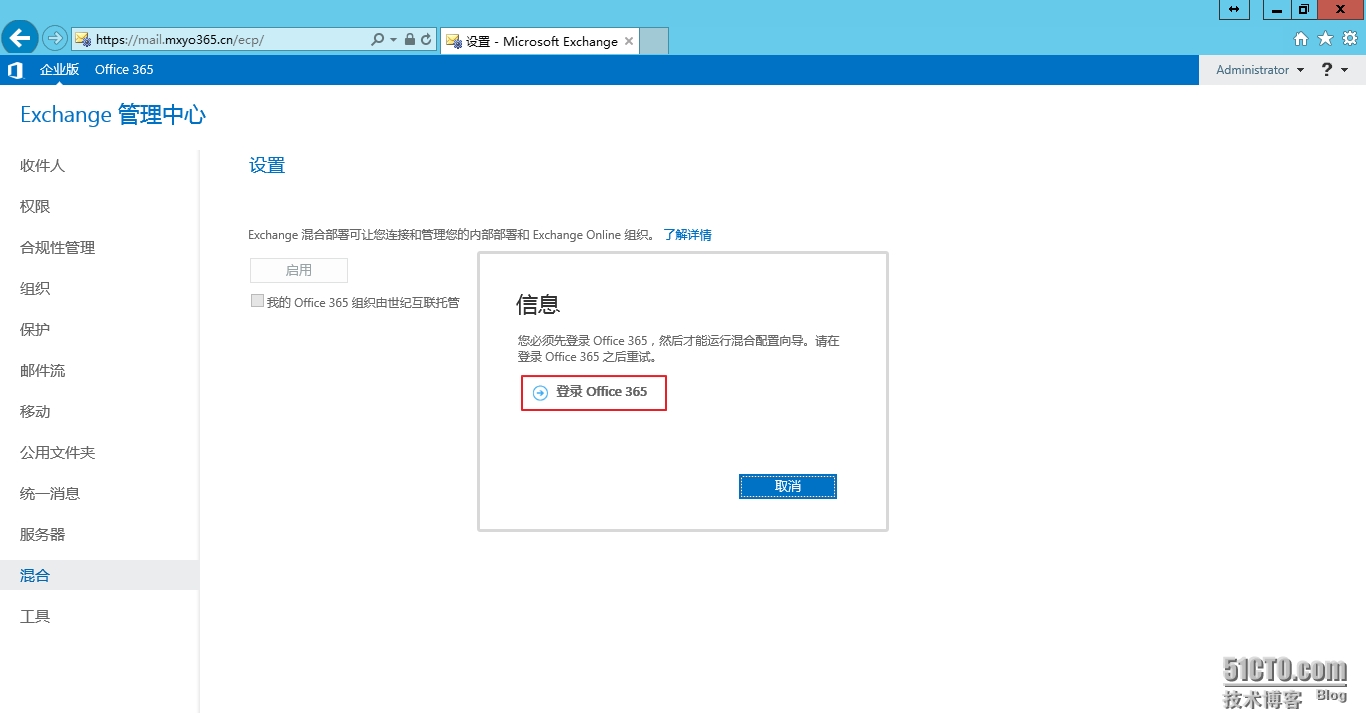Select 邮件流 in the left navigation

pos(43,371)
